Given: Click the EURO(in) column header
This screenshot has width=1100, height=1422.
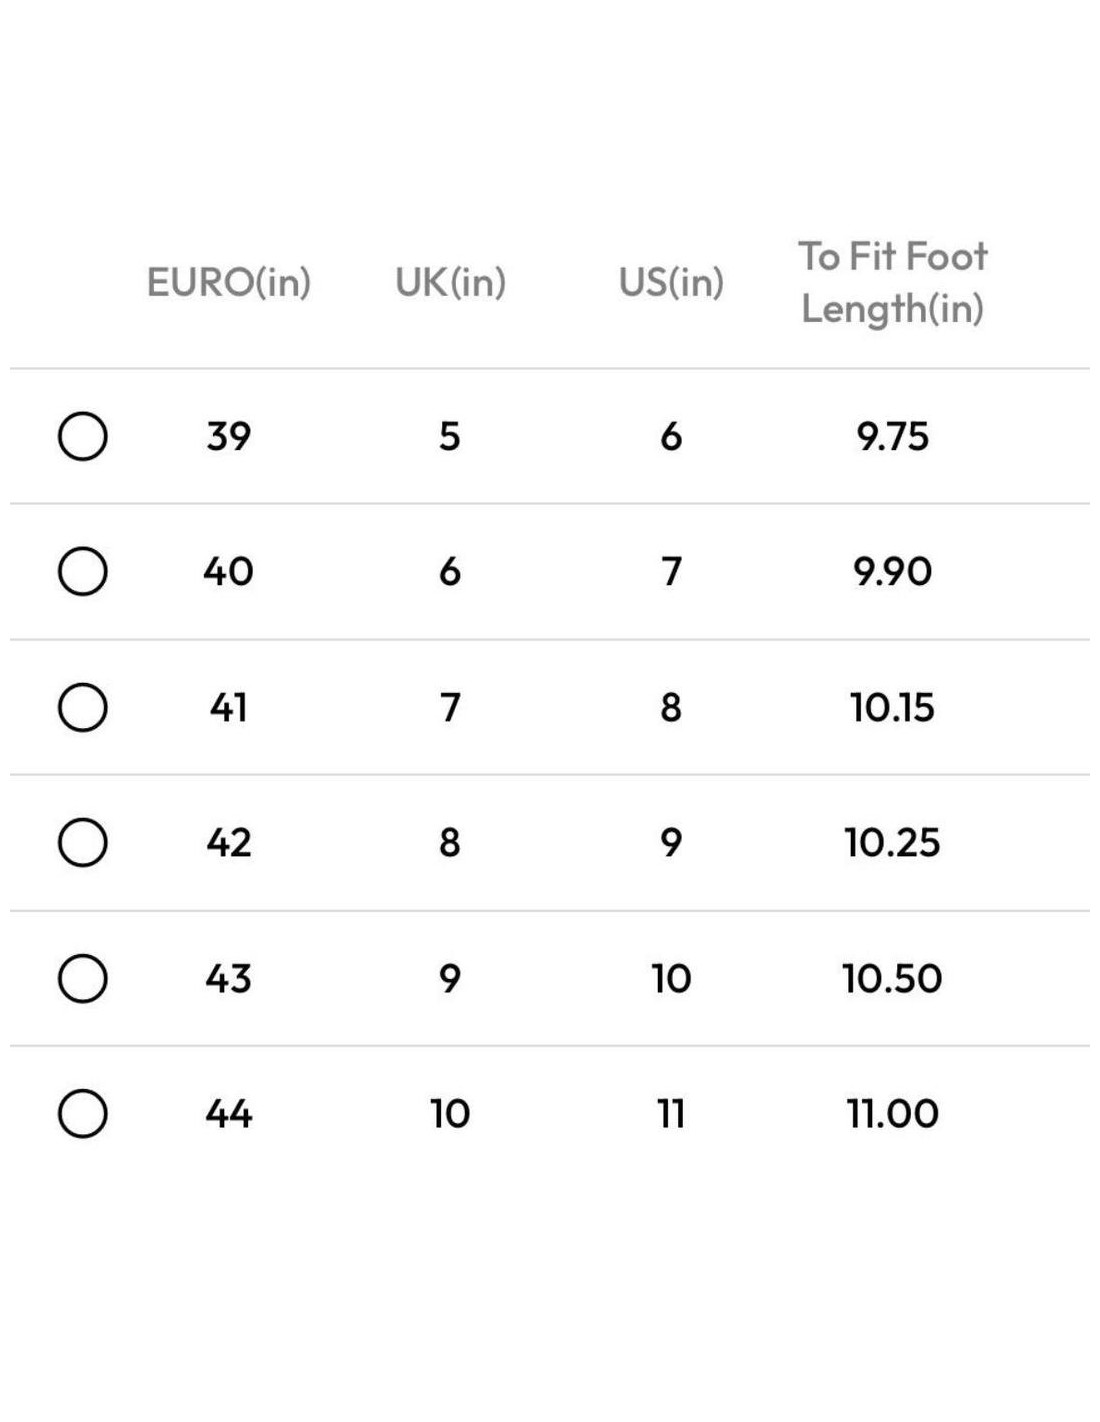Looking at the screenshot, I should (x=229, y=283).
